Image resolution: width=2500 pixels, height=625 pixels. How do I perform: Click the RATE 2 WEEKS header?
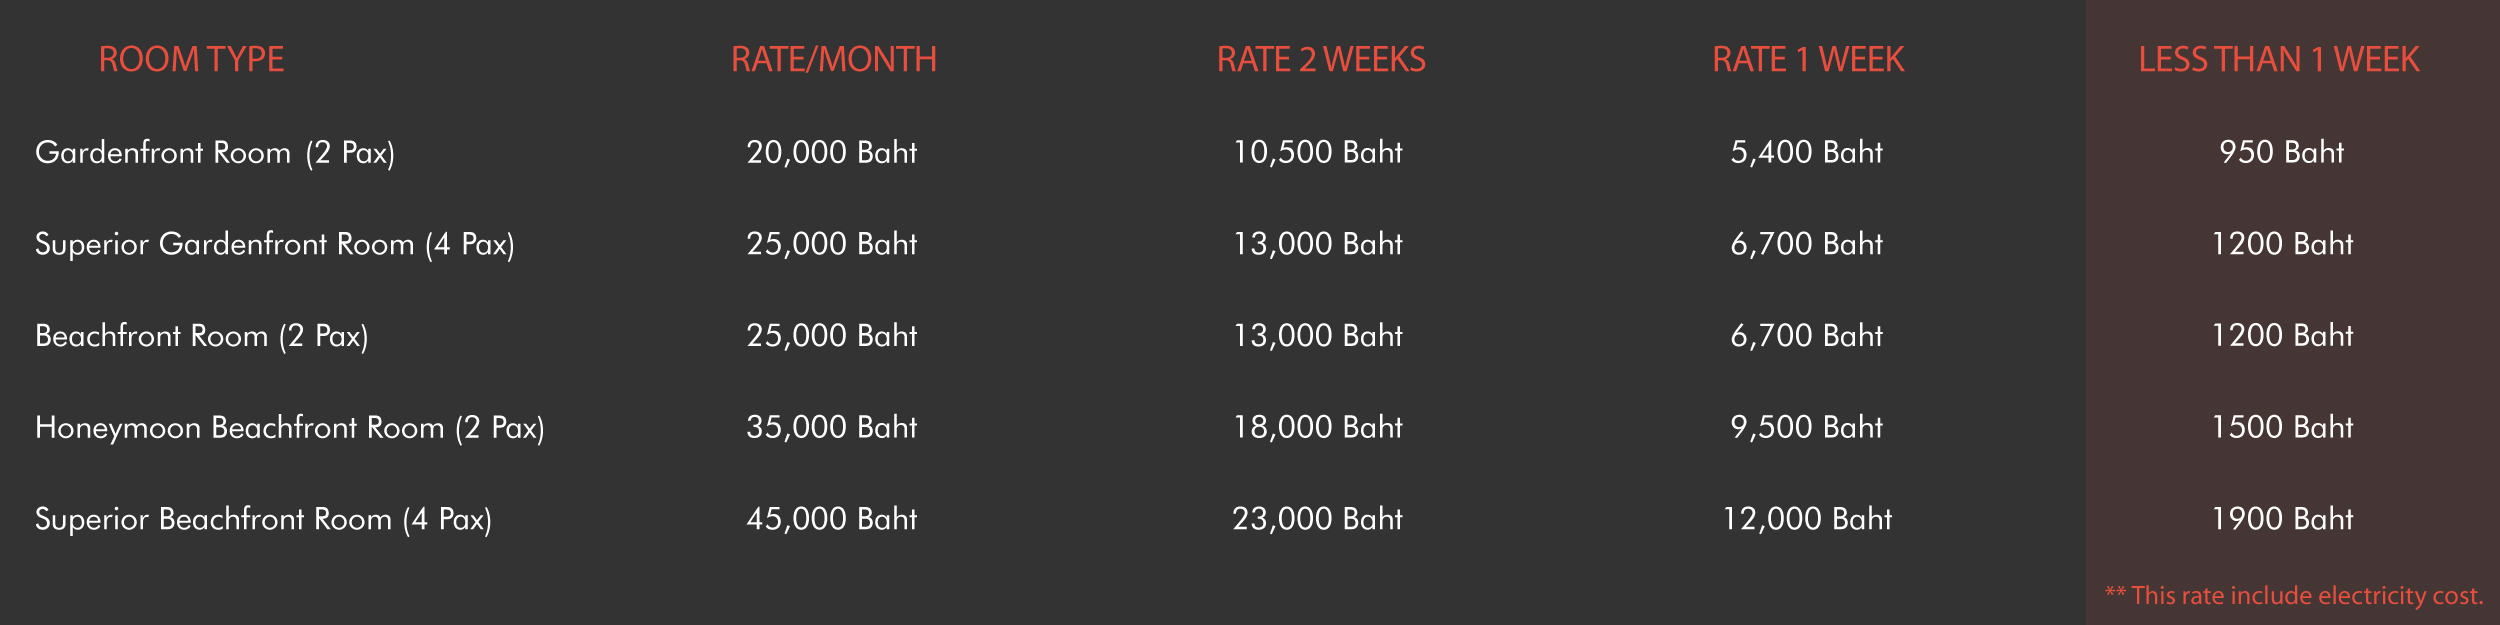1321,60
